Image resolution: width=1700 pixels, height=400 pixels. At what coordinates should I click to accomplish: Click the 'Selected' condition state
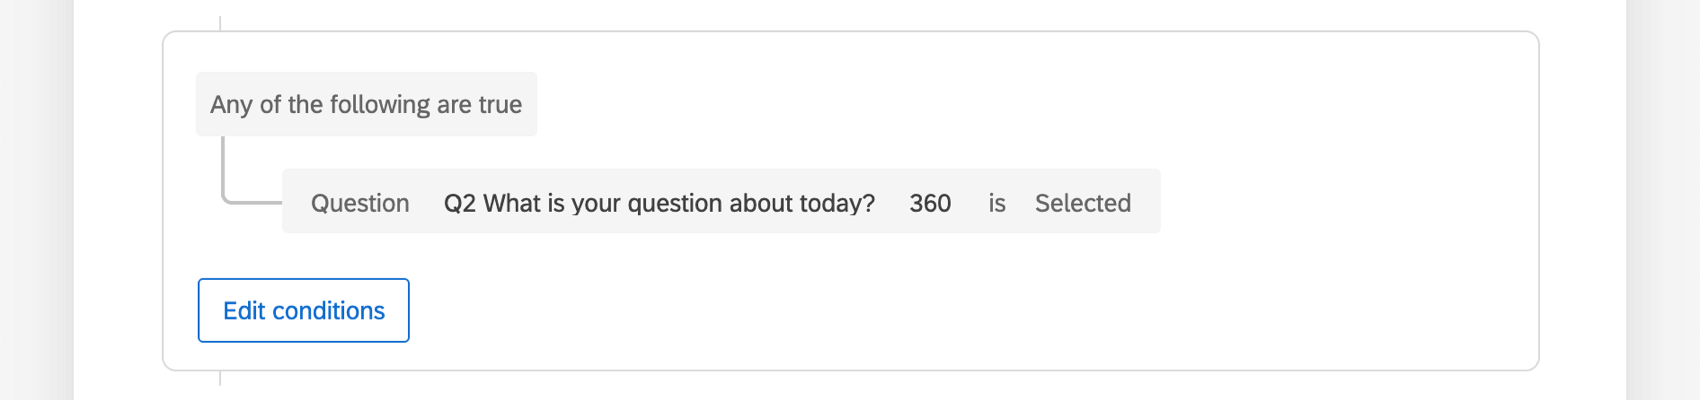(x=1083, y=203)
